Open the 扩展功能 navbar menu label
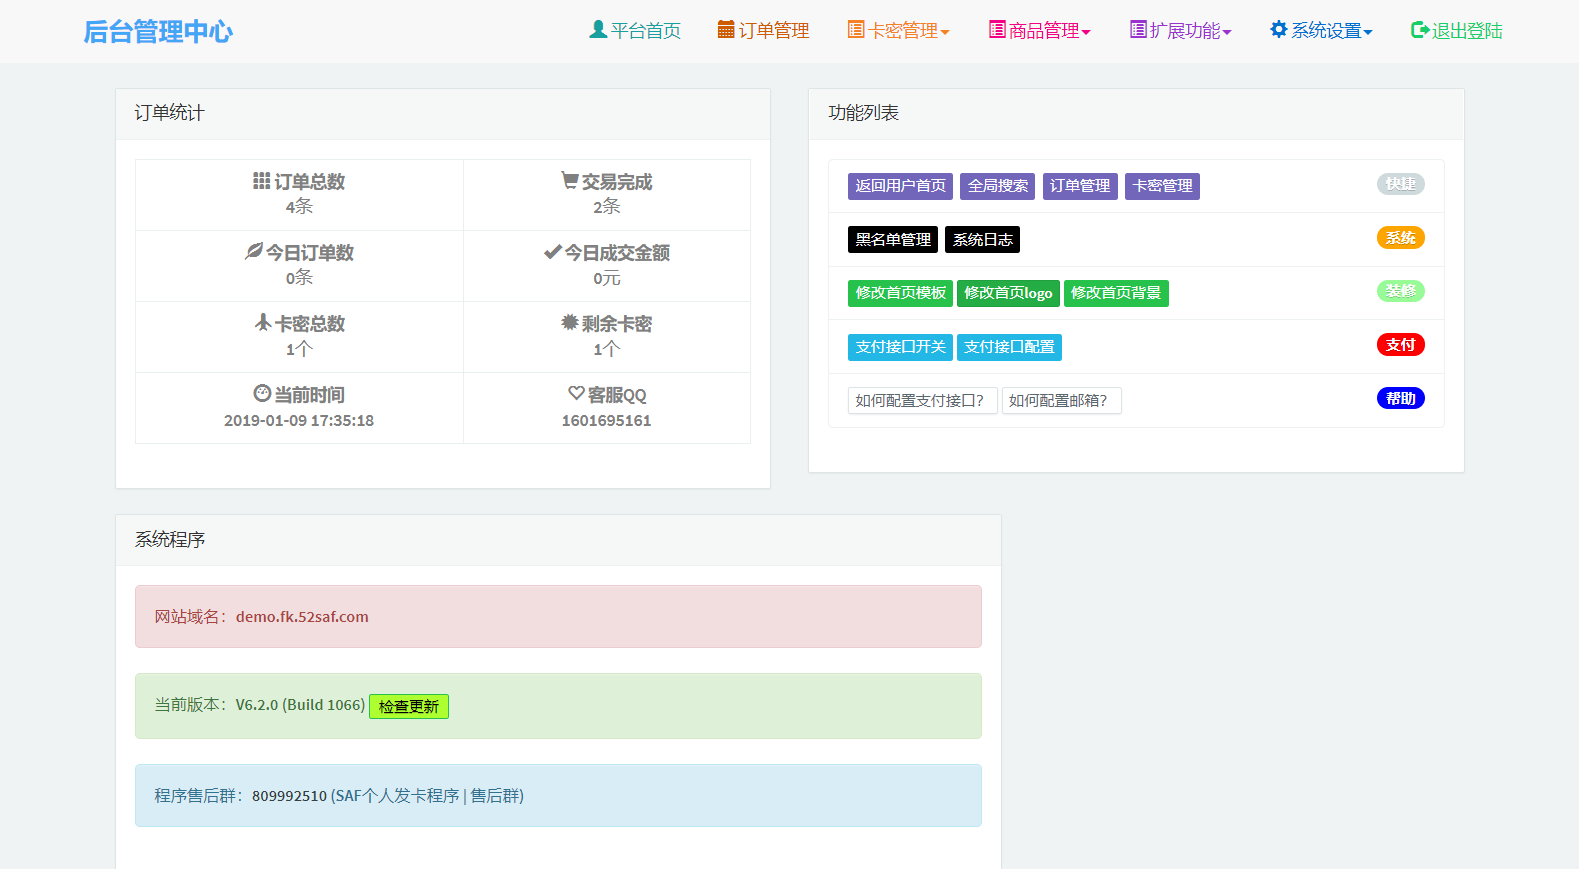The image size is (1579, 869). pos(1185,31)
